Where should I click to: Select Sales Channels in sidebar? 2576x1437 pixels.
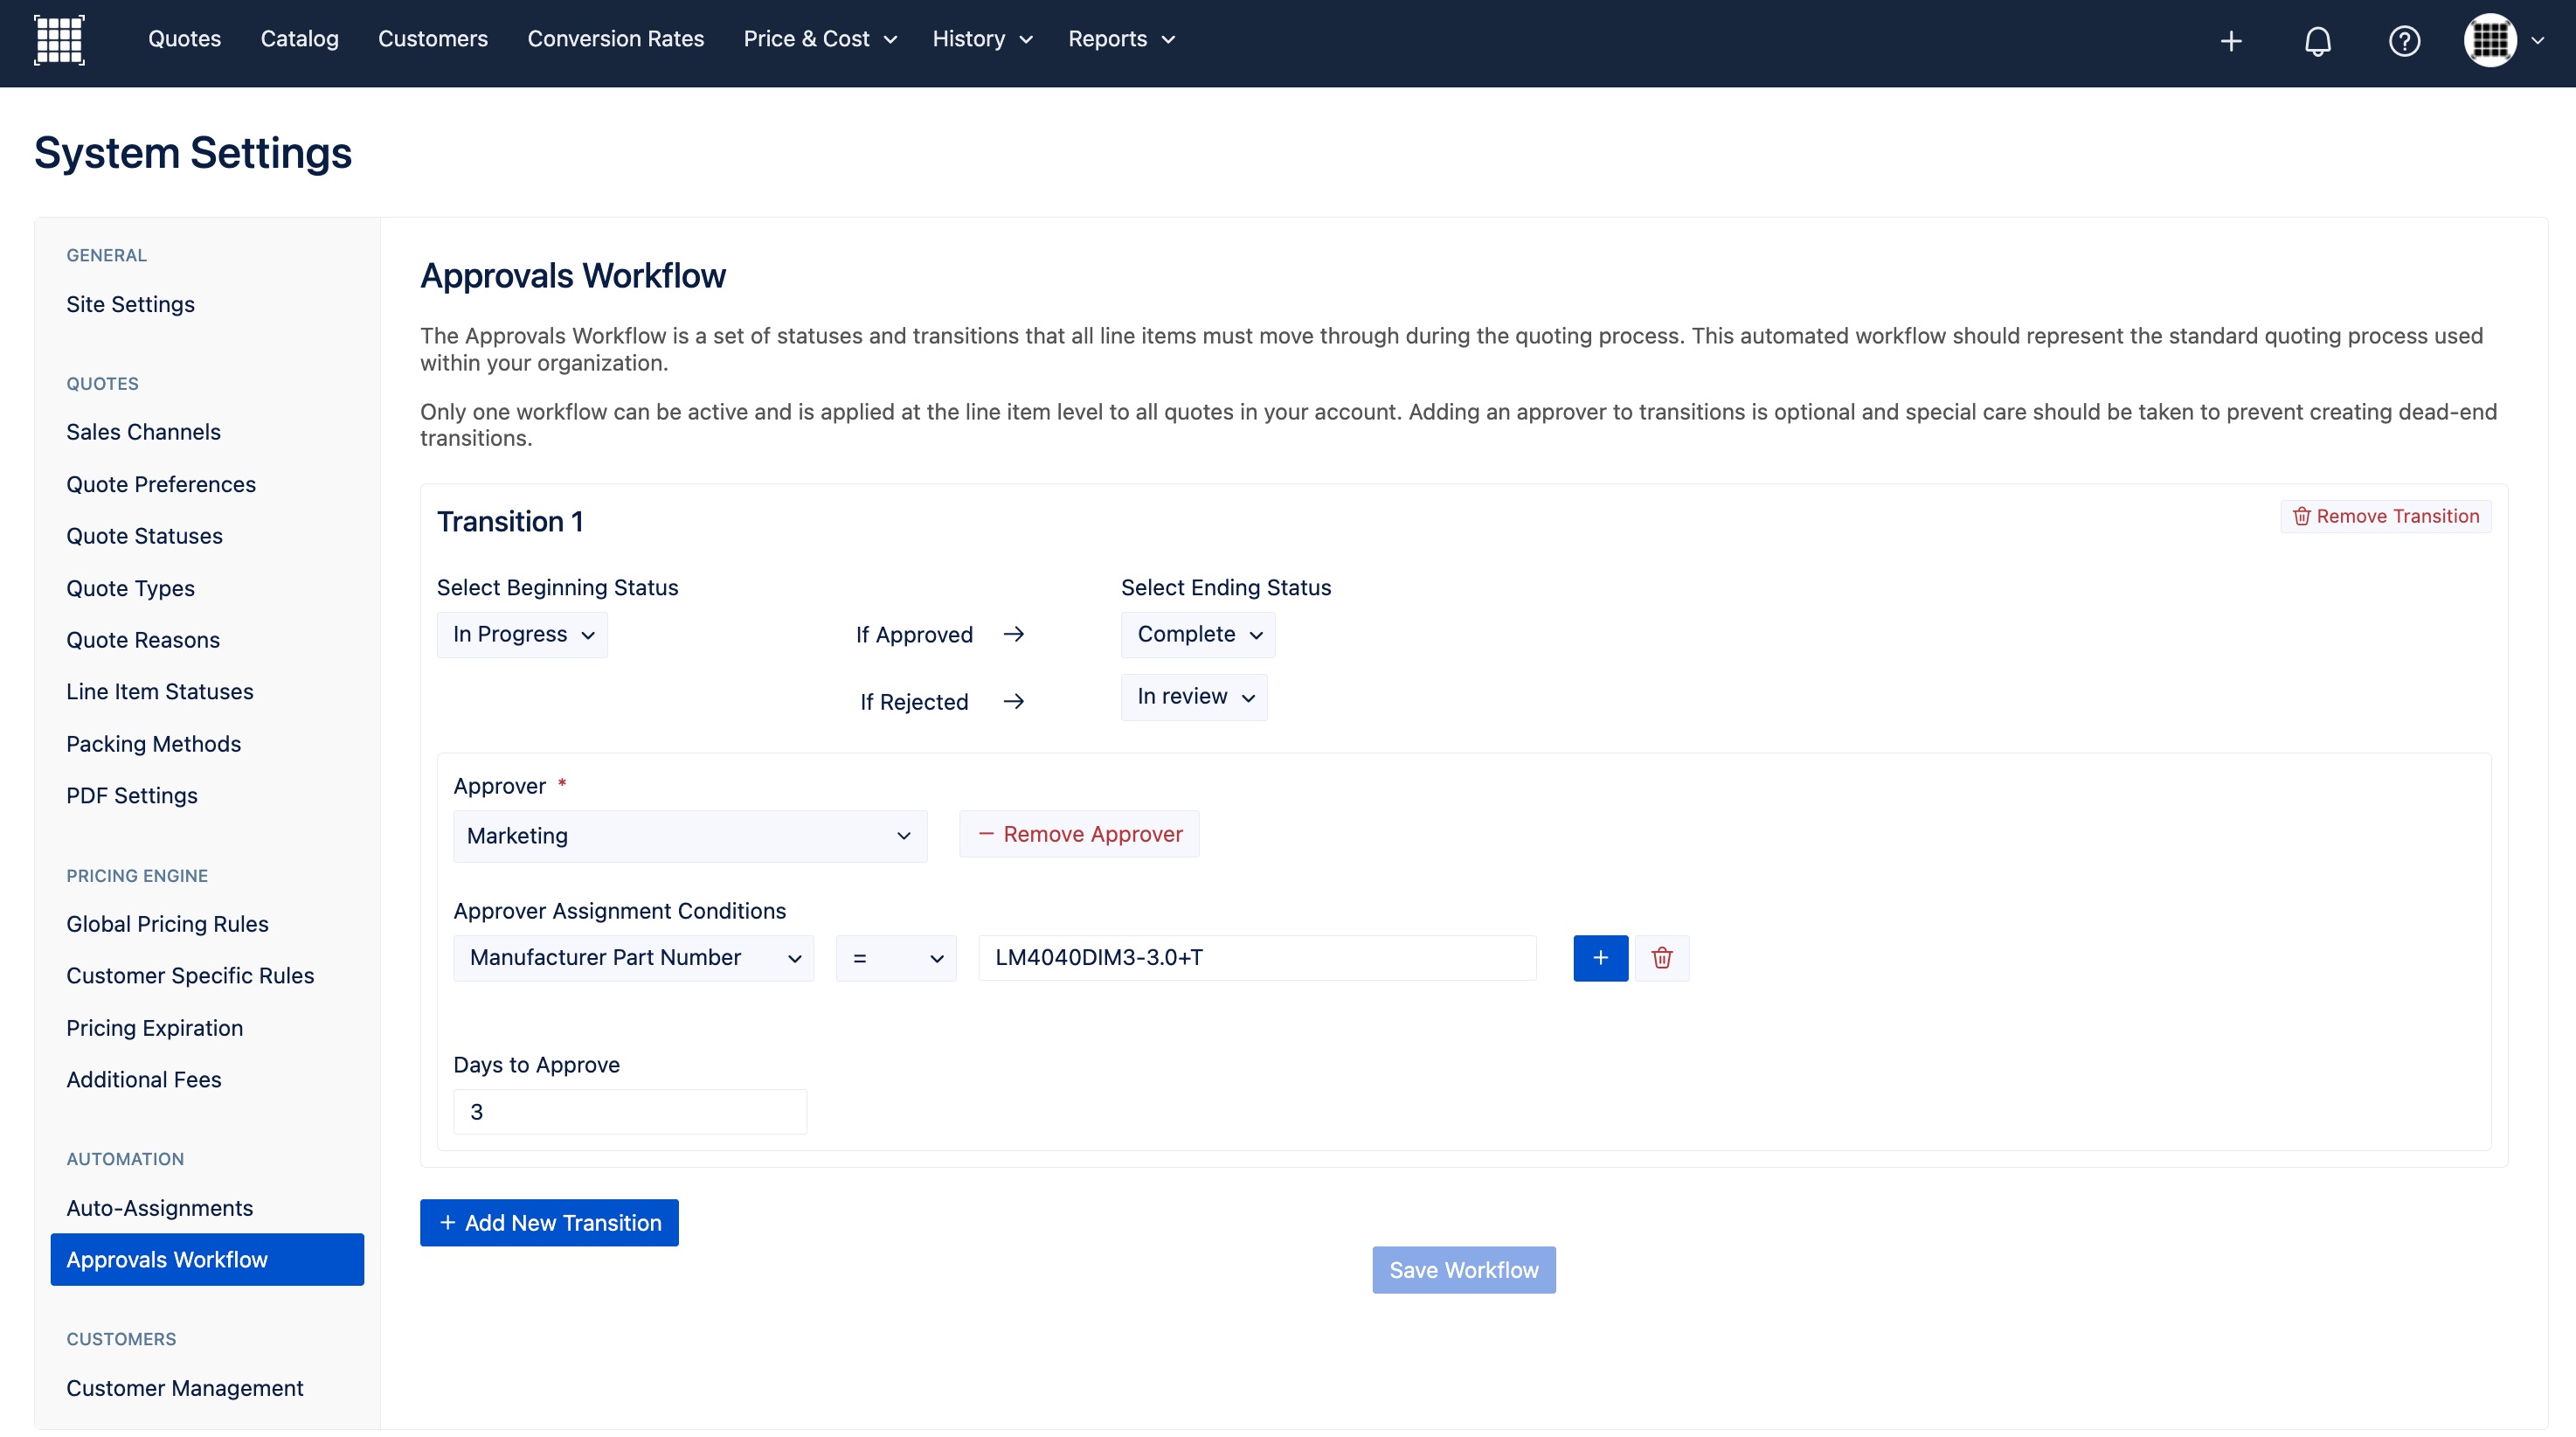tap(143, 432)
